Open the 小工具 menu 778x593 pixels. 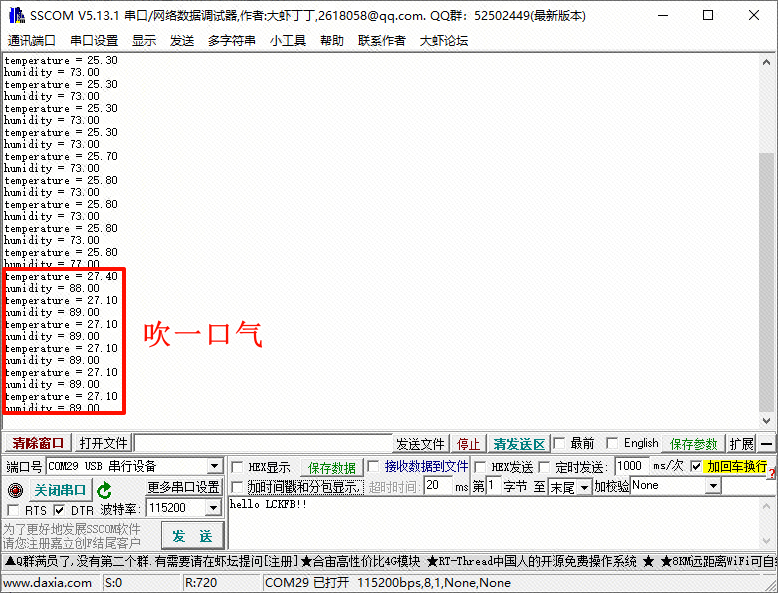click(x=287, y=40)
